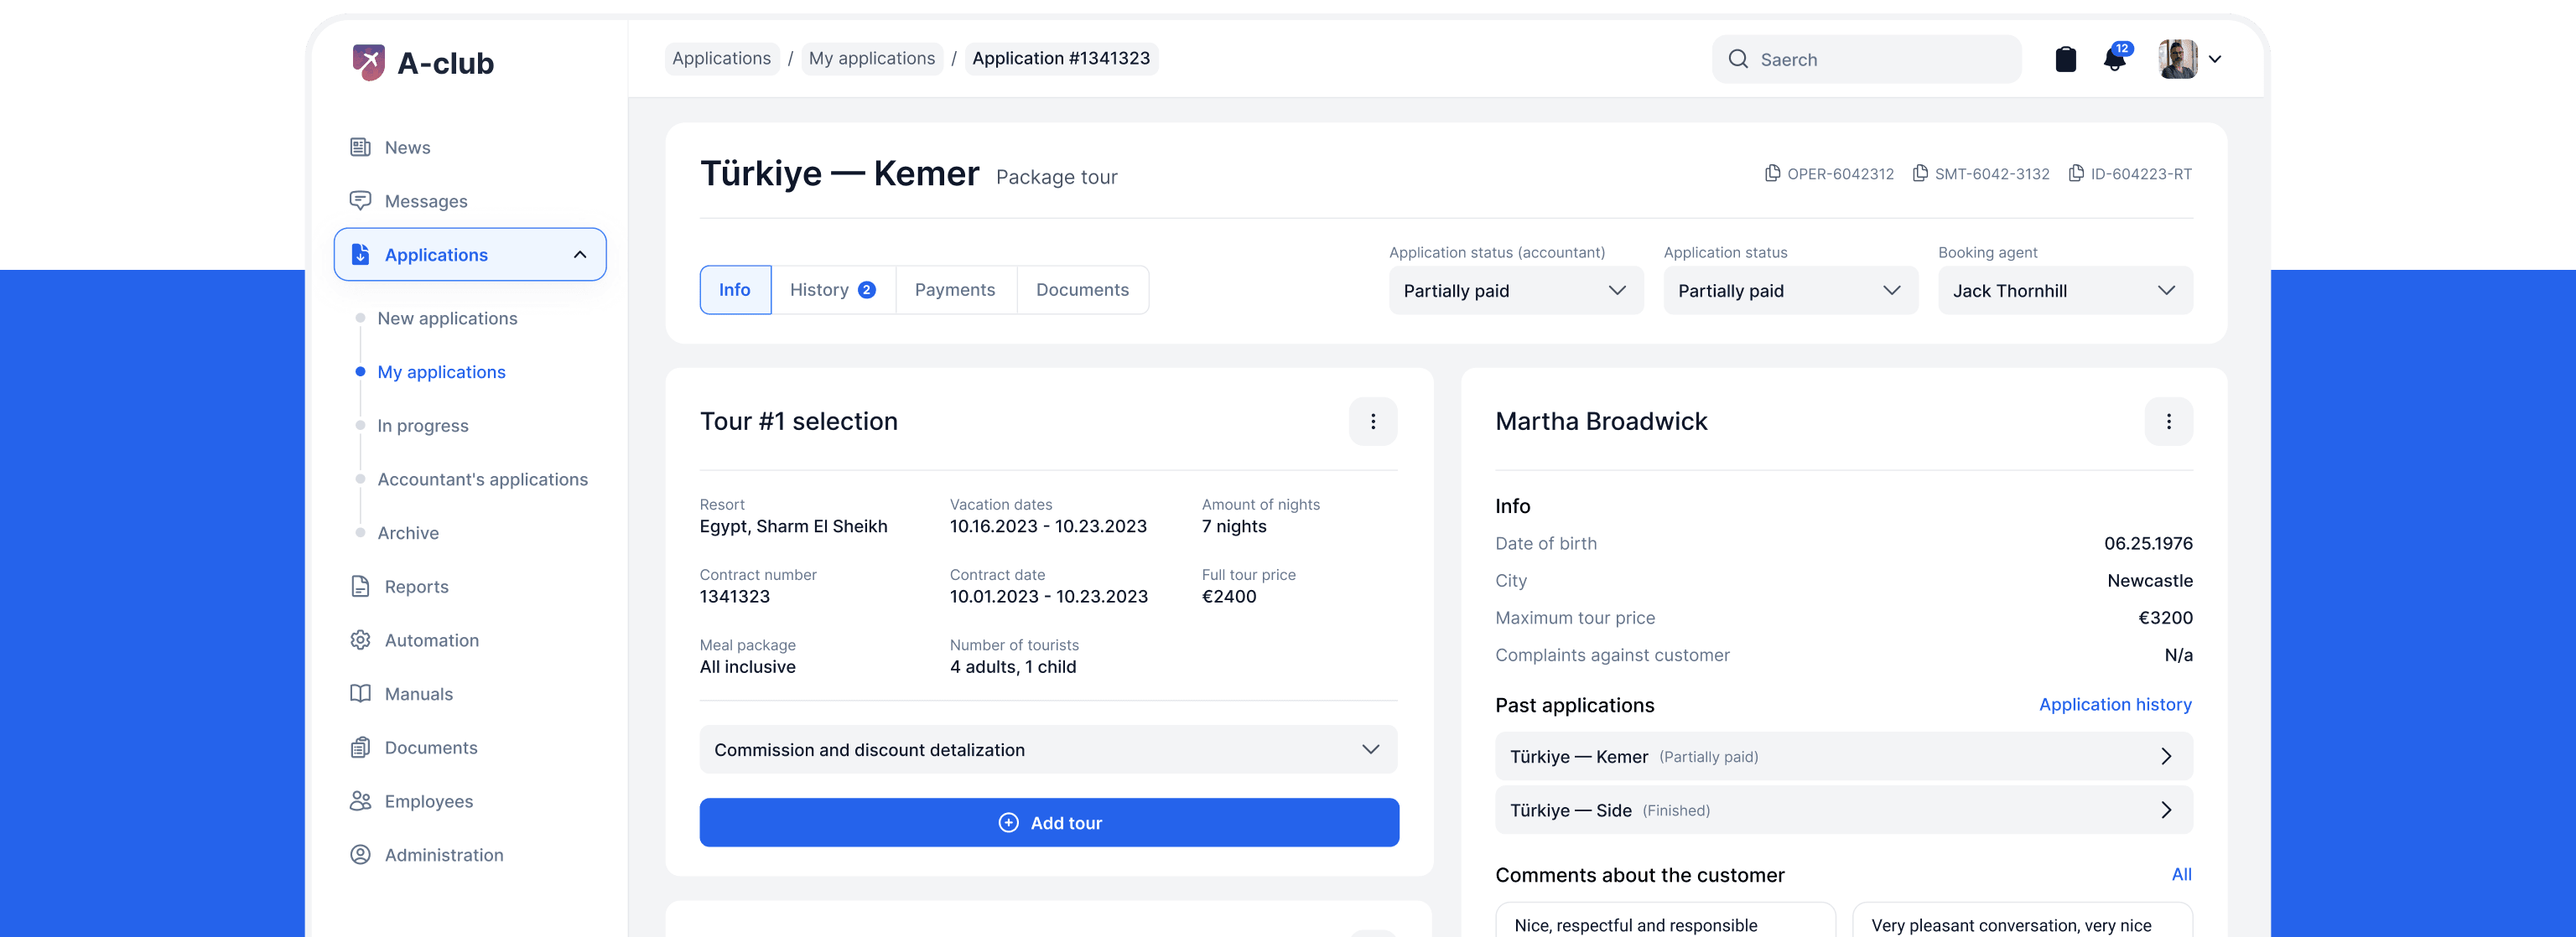Click the Add tour button
This screenshot has height=937, width=2576.
click(1048, 822)
